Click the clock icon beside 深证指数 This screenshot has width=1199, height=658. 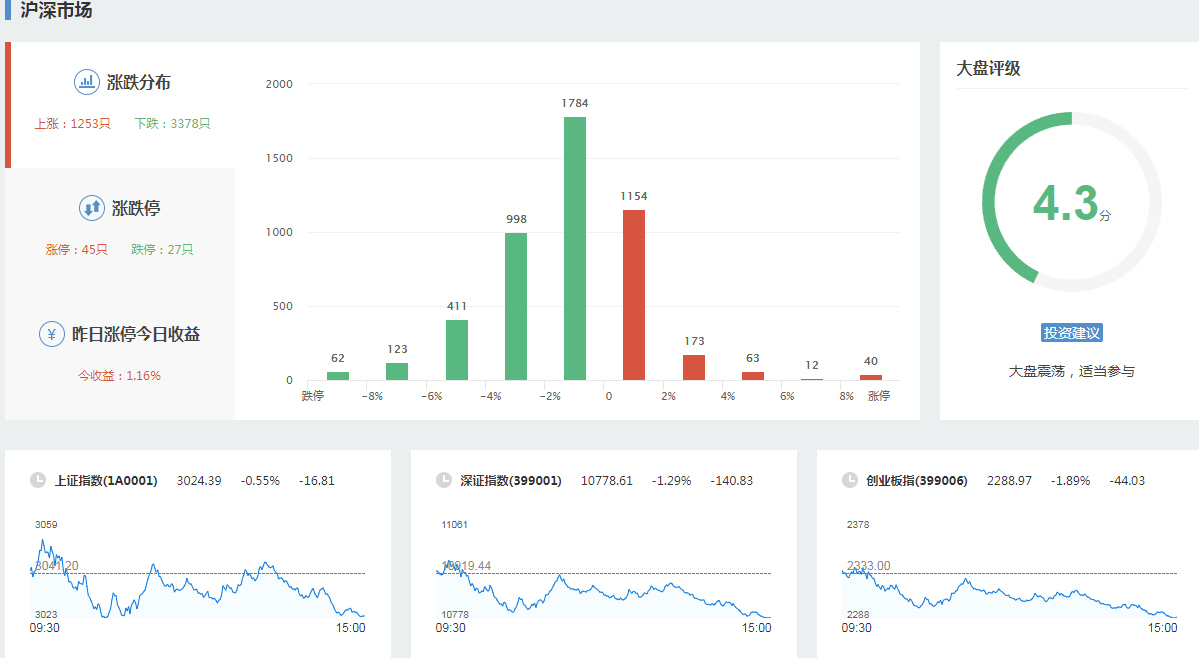tap(444, 480)
